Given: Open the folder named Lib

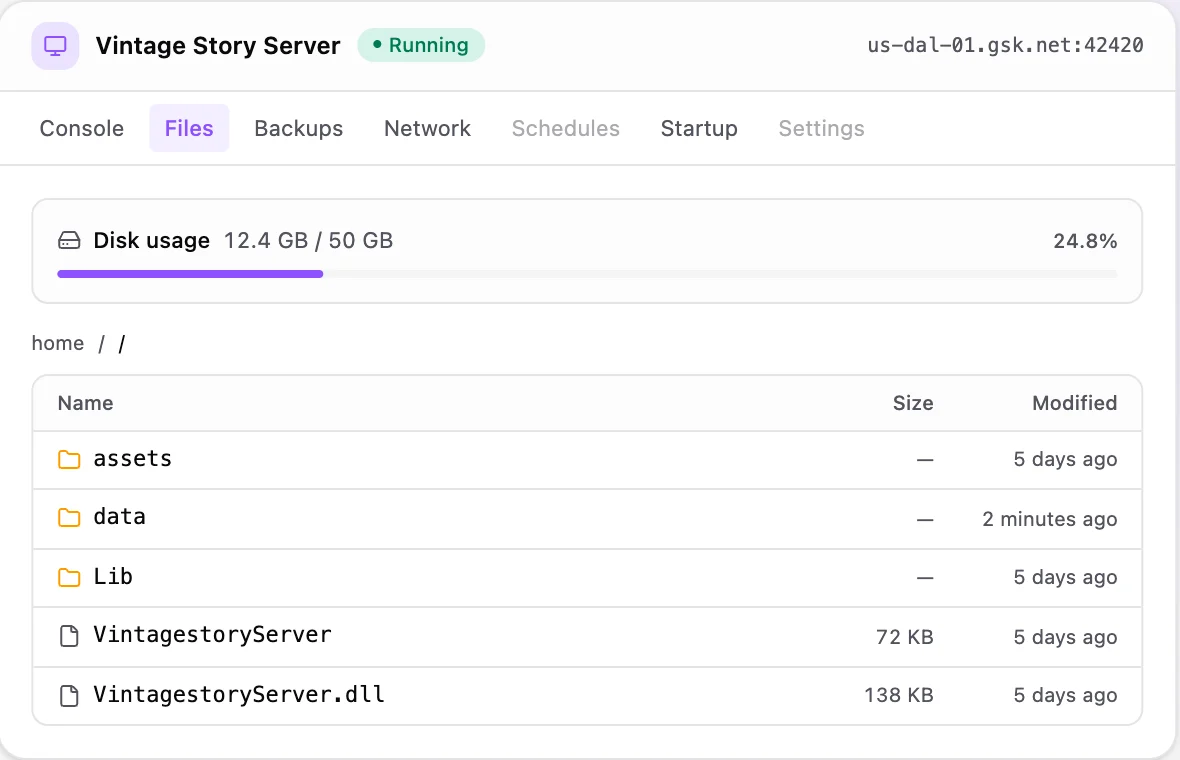Looking at the screenshot, I should coord(113,576).
